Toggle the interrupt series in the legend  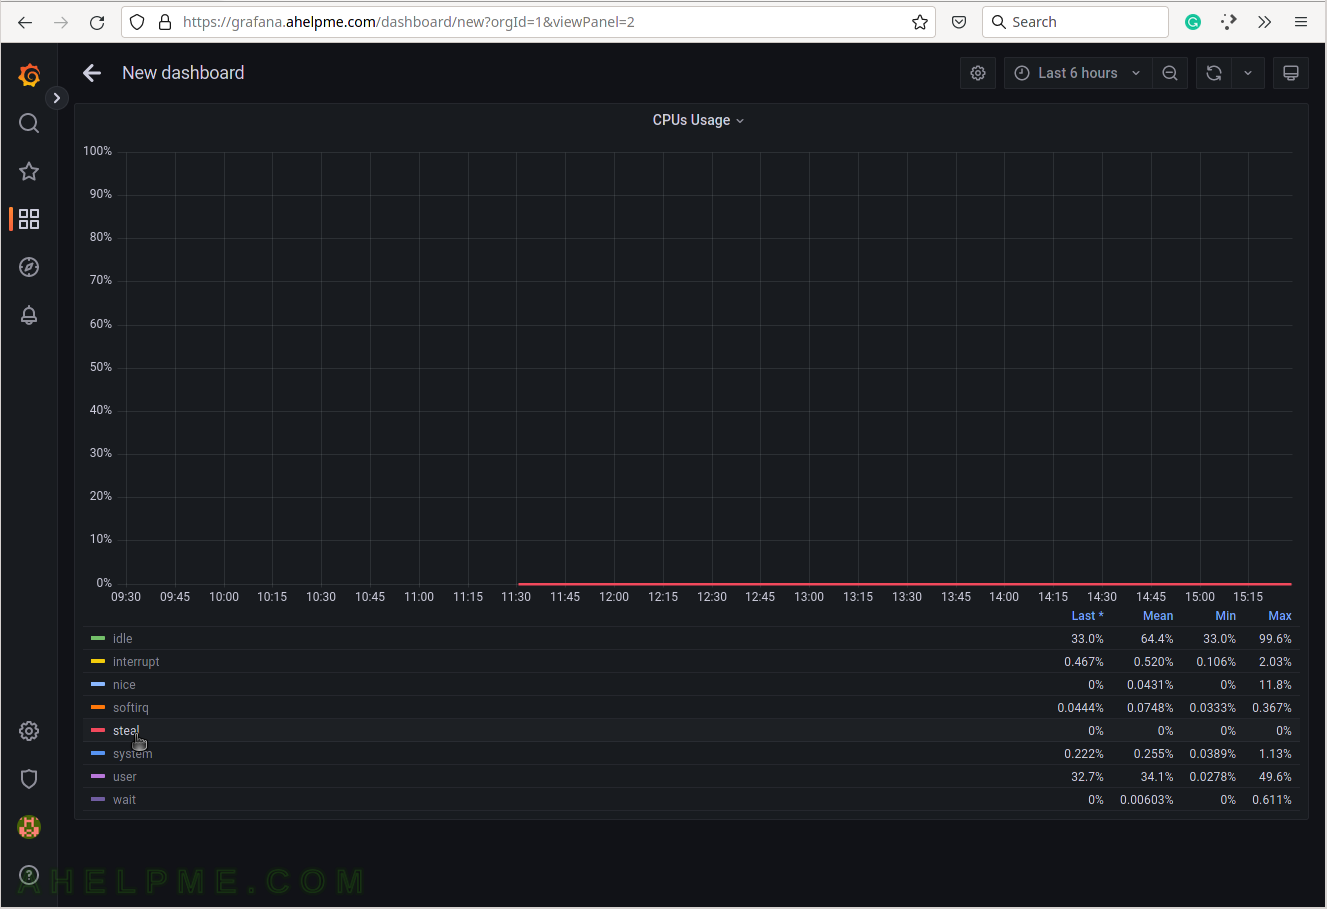pos(136,662)
